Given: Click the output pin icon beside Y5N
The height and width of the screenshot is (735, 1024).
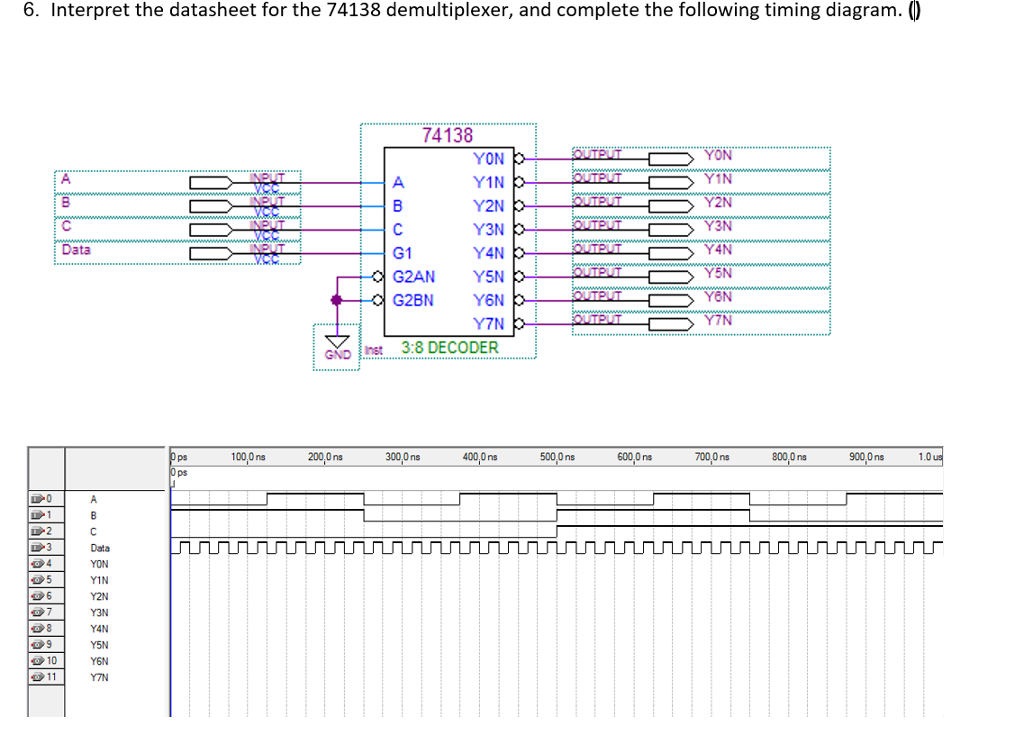Looking at the screenshot, I should coord(671,276).
